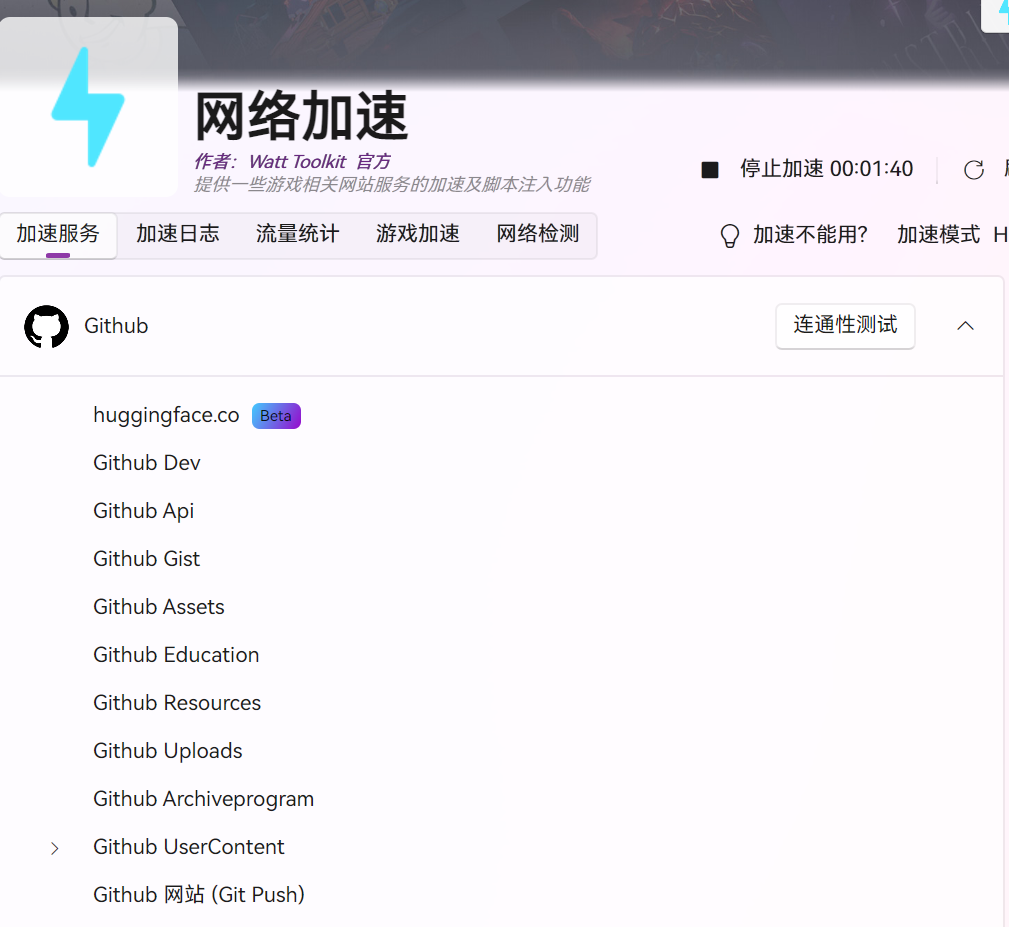This screenshot has width=1009, height=927.
Task: Open the 流量统计 tab
Action: [x=297, y=234]
